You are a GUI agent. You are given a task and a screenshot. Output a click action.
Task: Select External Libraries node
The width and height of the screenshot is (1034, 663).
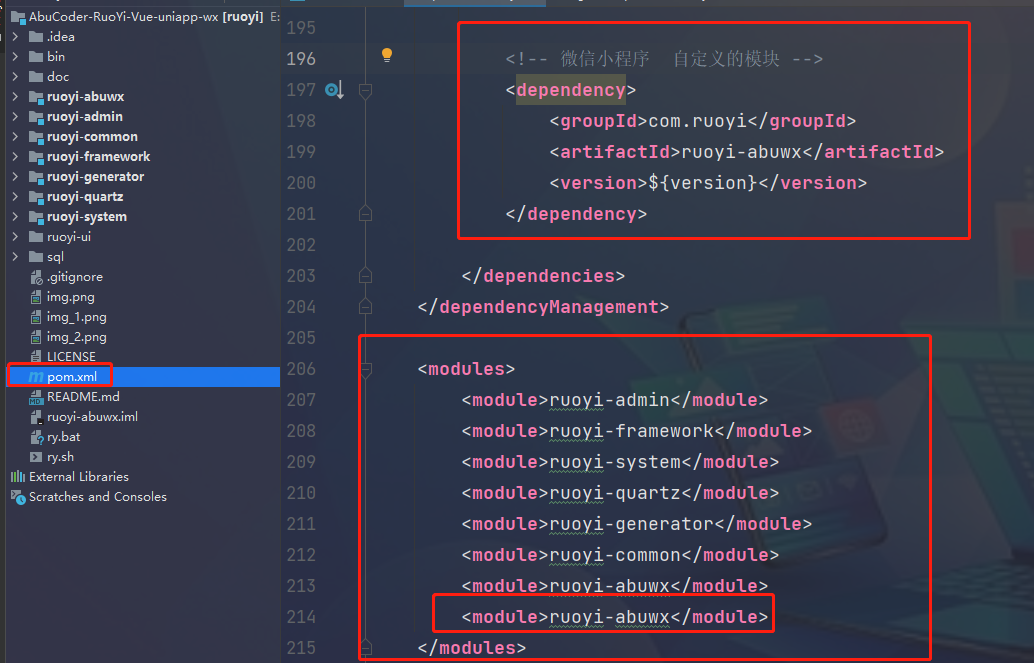click(x=78, y=476)
